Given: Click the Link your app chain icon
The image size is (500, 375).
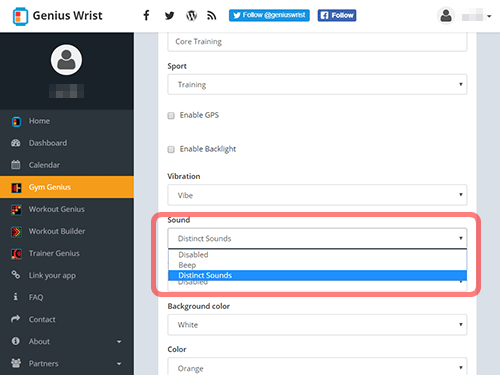Looking at the screenshot, I should pyautogui.click(x=16, y=275).
